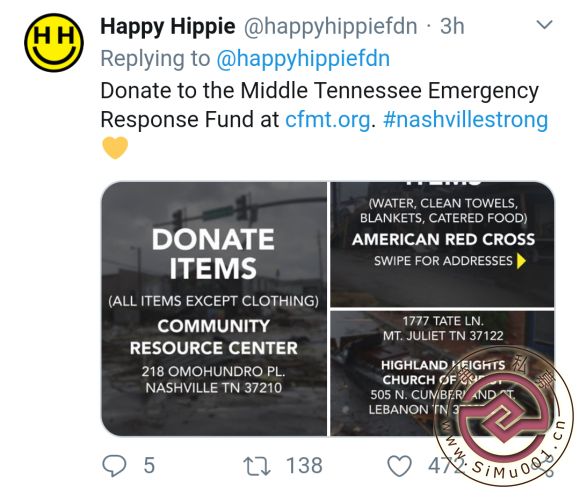Click the yellow swipe arrow in image
This screenshot has height=492, width=580.
click(x=521, y=261)
